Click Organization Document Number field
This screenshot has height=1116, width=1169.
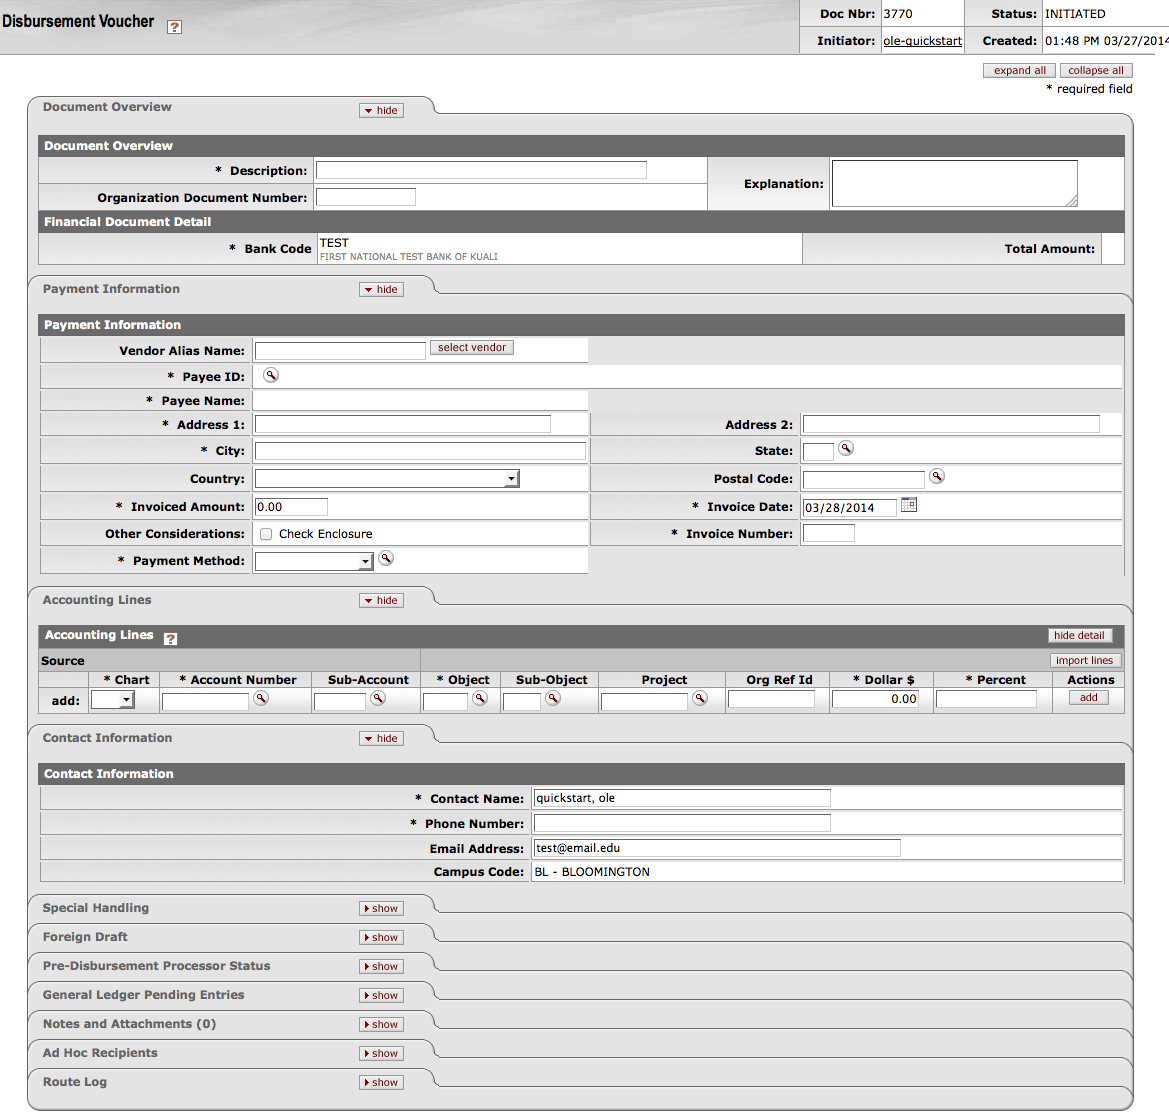click(366, 197)
